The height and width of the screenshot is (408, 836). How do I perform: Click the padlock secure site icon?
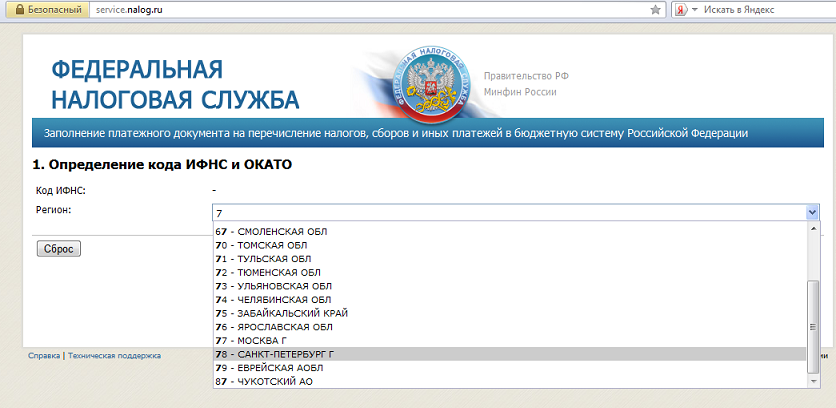click(x=20, y=10)
